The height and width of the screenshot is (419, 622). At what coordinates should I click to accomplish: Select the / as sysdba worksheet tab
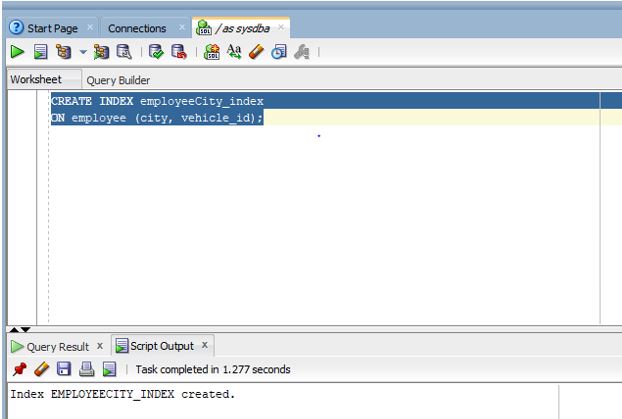(x=243, y=29)
